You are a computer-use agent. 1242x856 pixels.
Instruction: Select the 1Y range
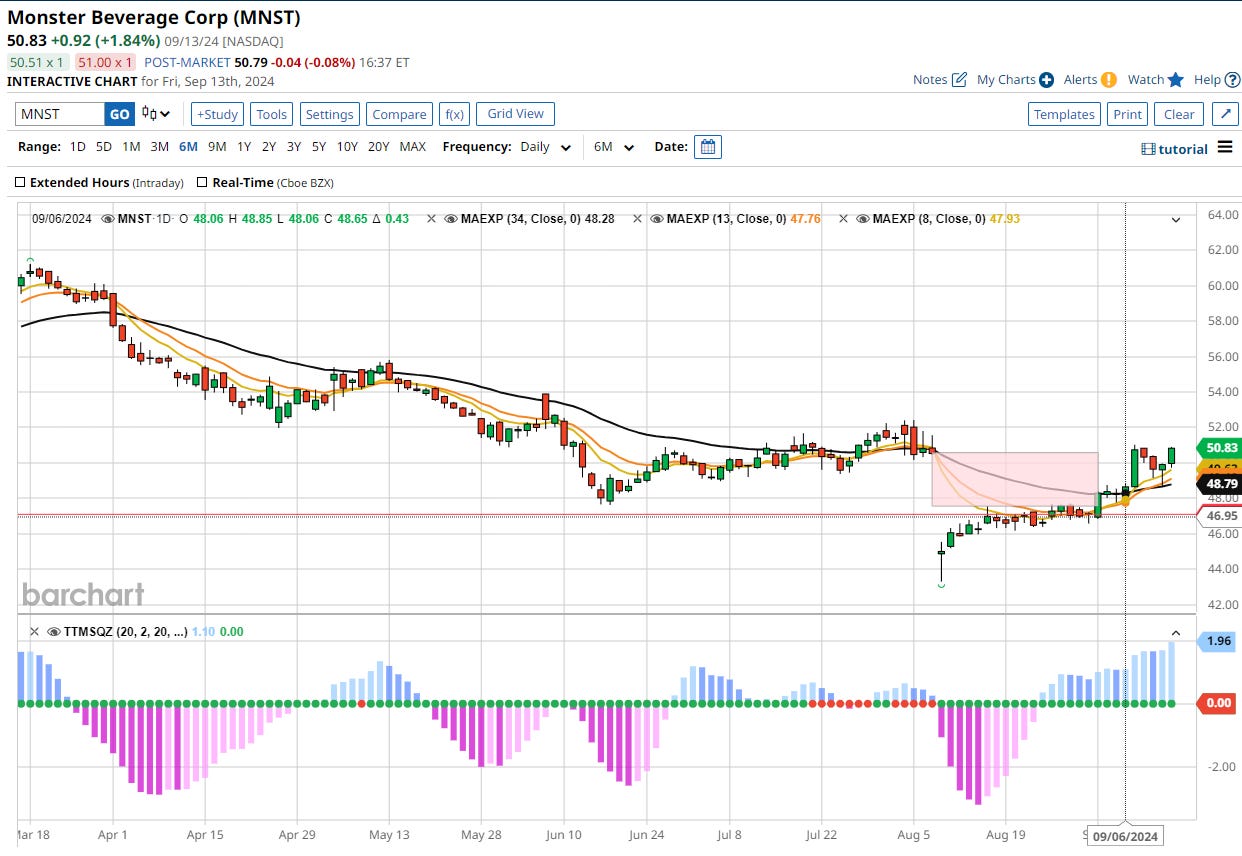point(244,147)
